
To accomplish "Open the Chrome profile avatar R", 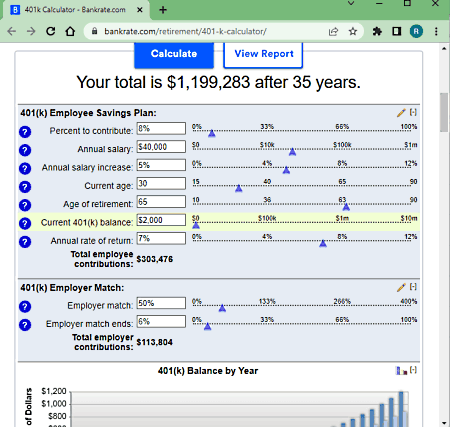I will (416, 31).
